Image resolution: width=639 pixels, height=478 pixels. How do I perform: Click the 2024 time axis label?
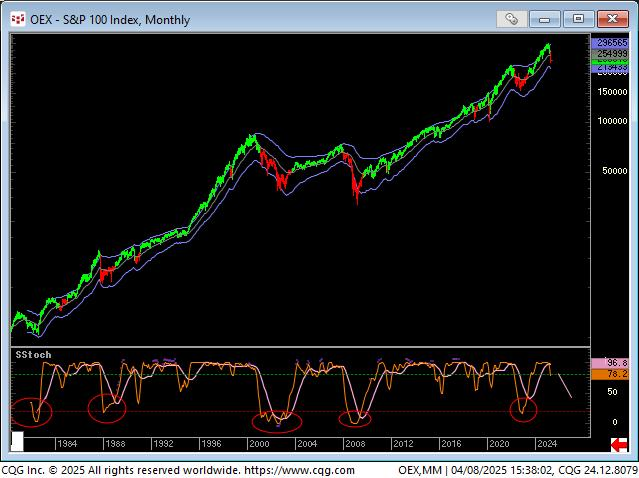tap(547, 444)
